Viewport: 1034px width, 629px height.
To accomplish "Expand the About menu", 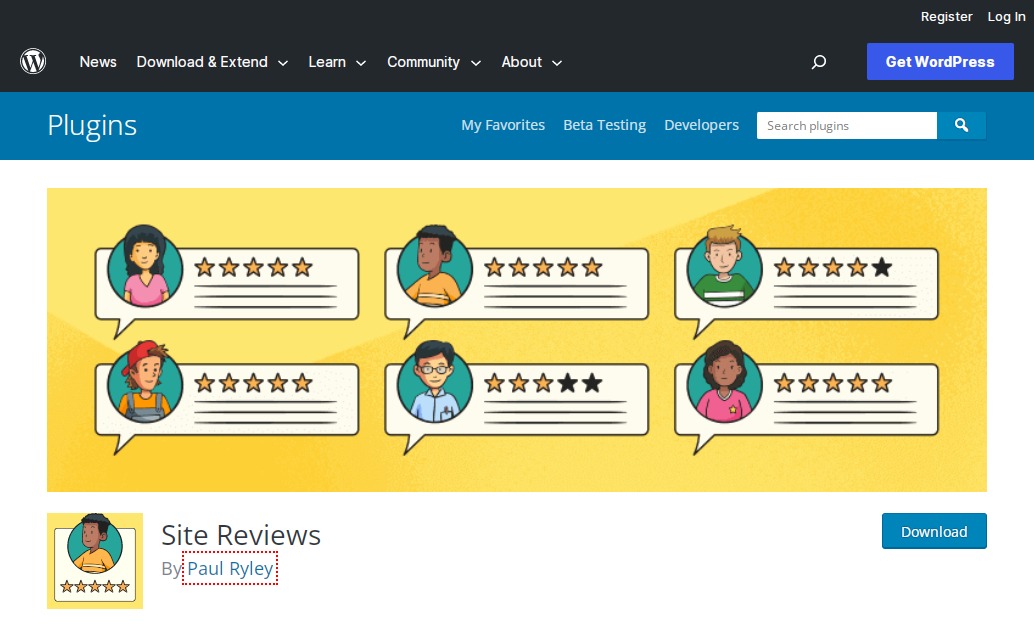I will (x=531, y=62).
